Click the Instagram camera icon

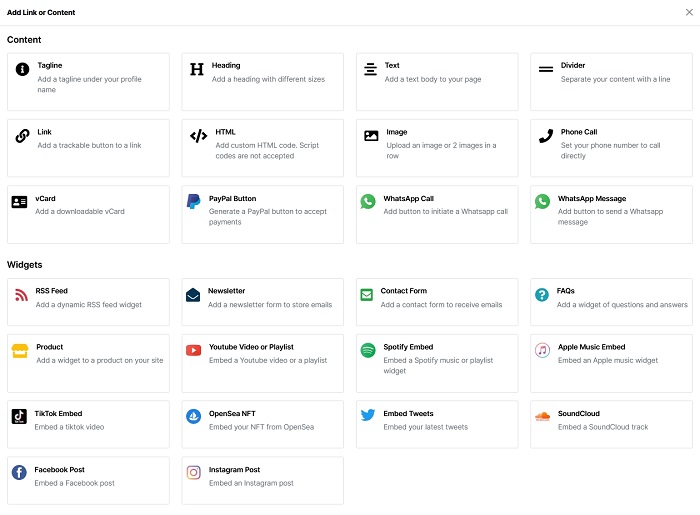coord(193,472)
